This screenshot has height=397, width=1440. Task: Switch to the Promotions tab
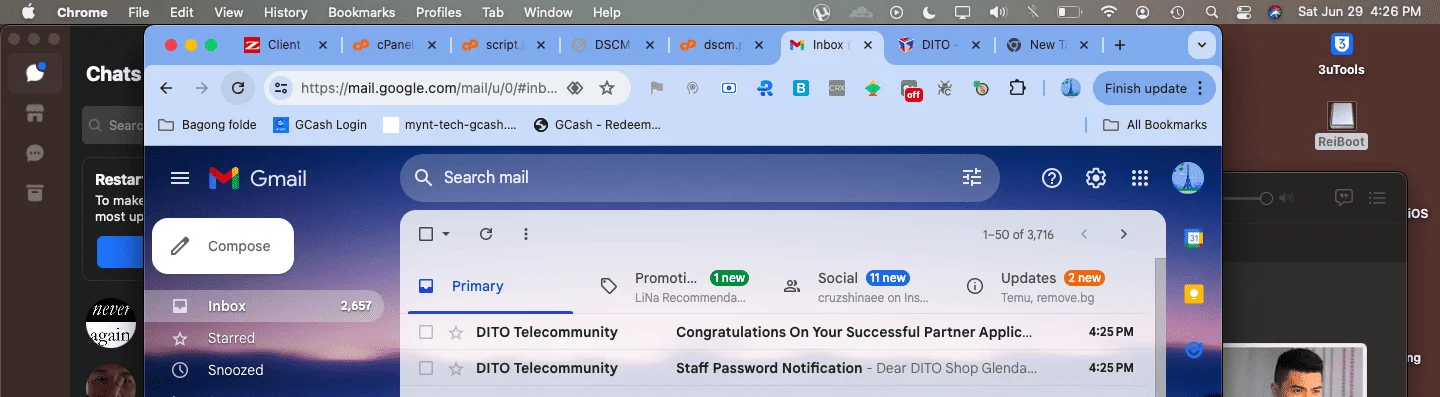(674, 286)
